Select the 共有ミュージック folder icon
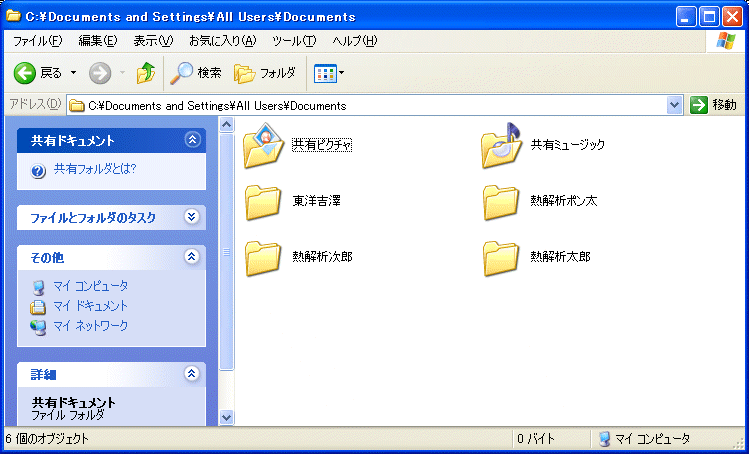749x454 pixels. click(501, 145)
